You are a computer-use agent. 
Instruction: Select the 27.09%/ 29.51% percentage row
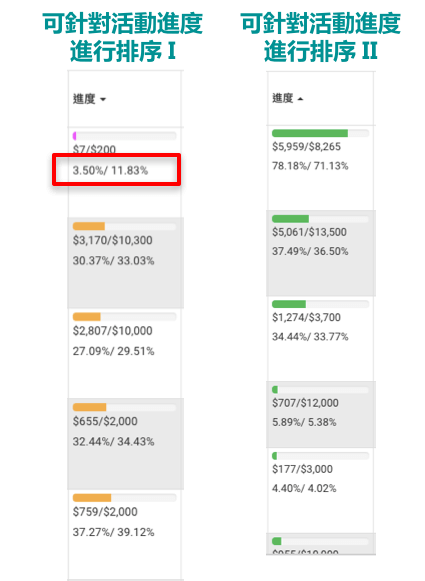click(x=113, y=351)
